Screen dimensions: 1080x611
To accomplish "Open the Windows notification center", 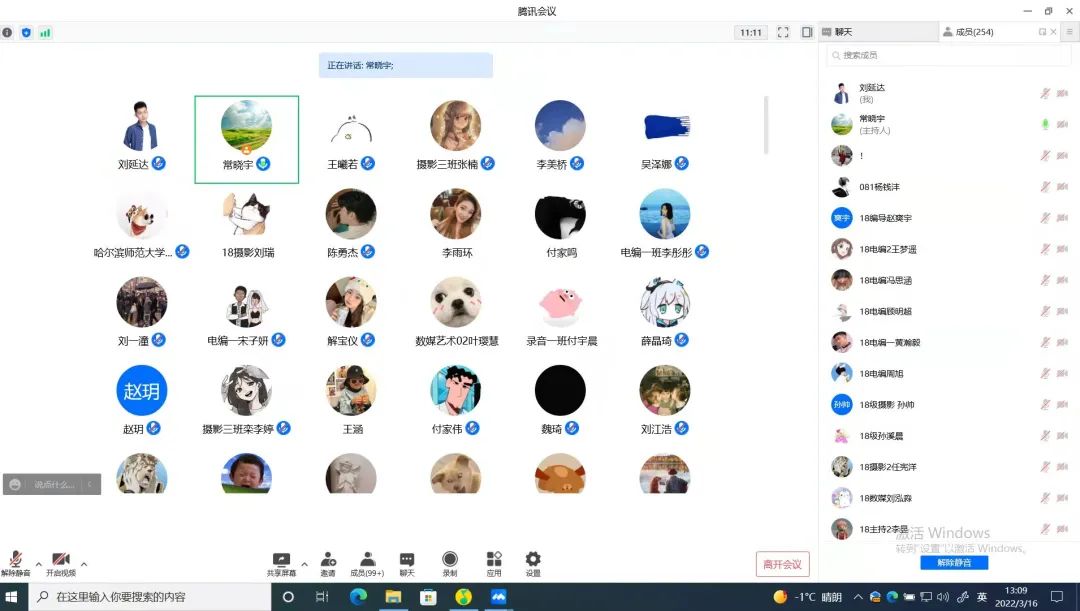I will point(1057,597).
